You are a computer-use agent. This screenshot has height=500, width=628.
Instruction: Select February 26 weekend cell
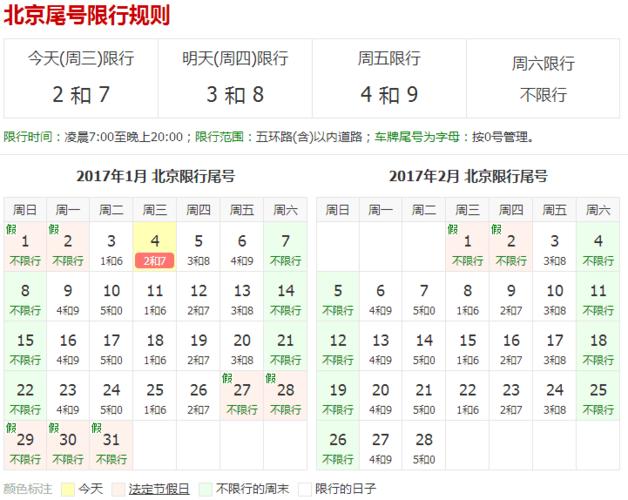click(338, 446)
